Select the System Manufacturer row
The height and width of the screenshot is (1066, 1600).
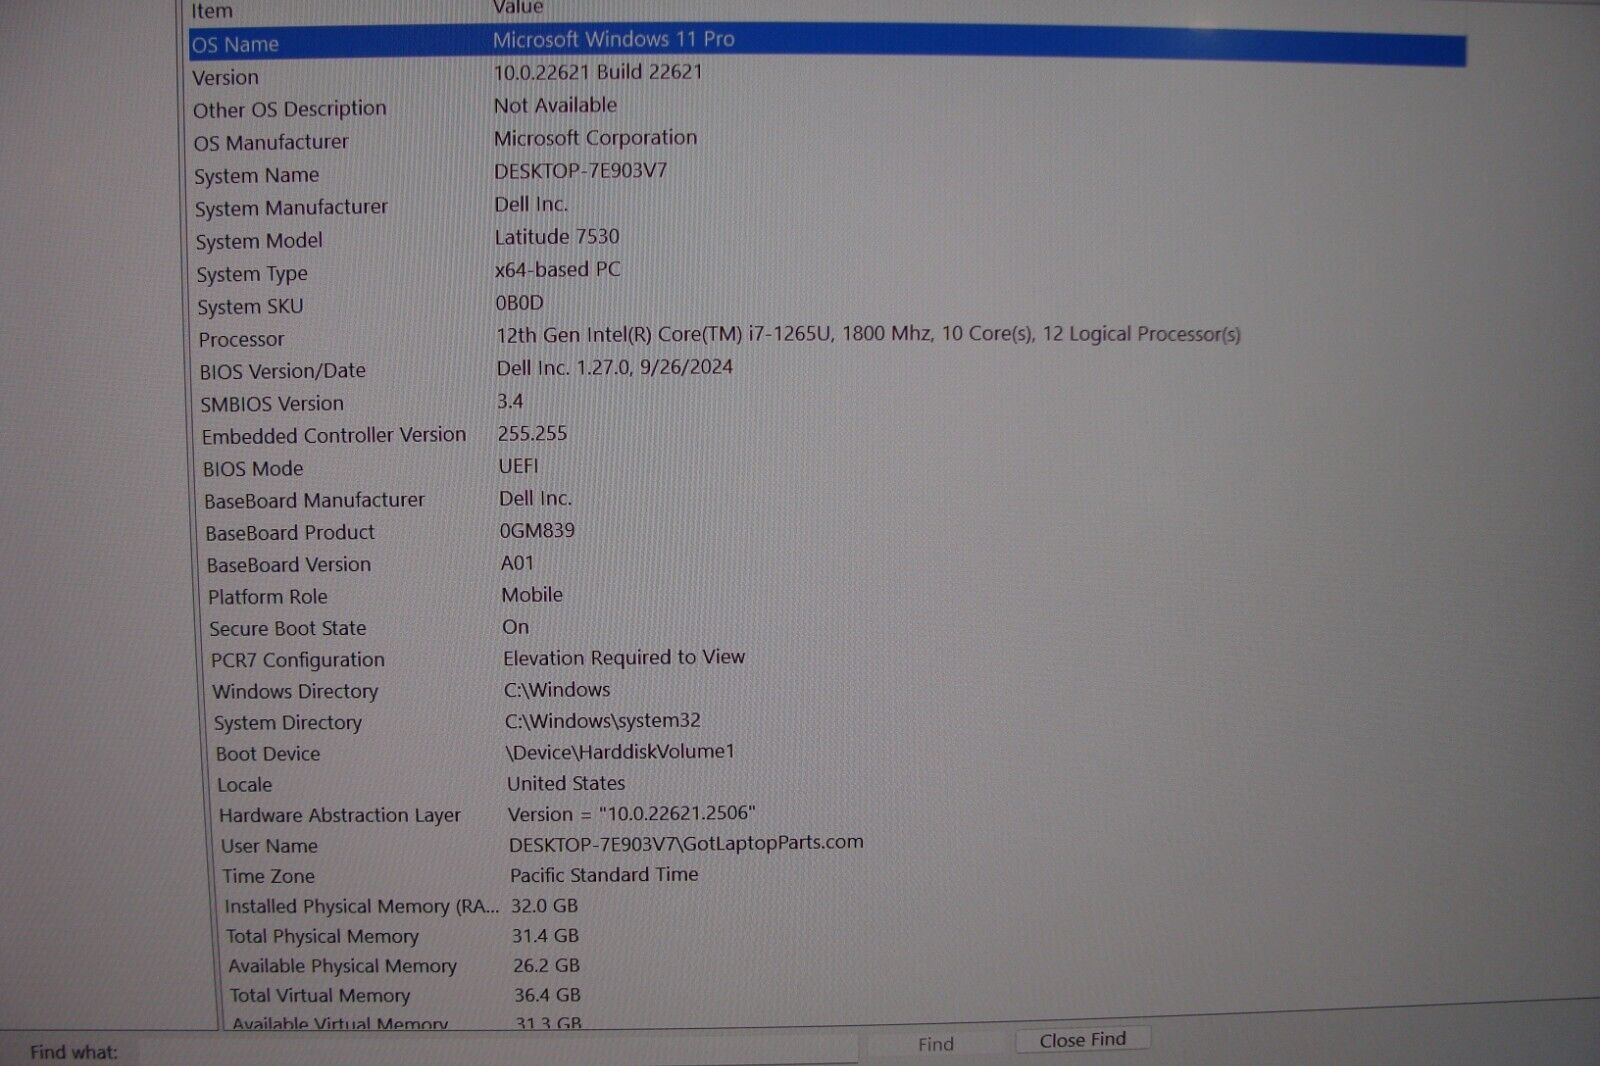pyautogui.click(x=291, y=208)
